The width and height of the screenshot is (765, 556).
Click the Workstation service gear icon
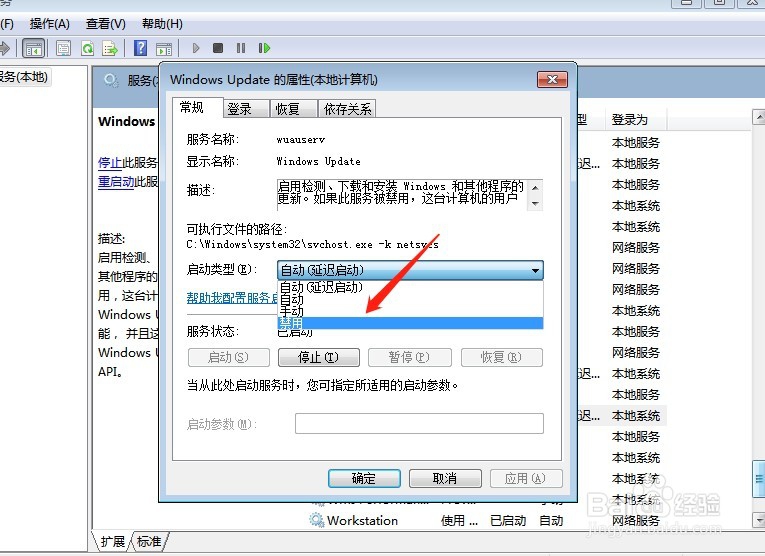coord(317,520)
